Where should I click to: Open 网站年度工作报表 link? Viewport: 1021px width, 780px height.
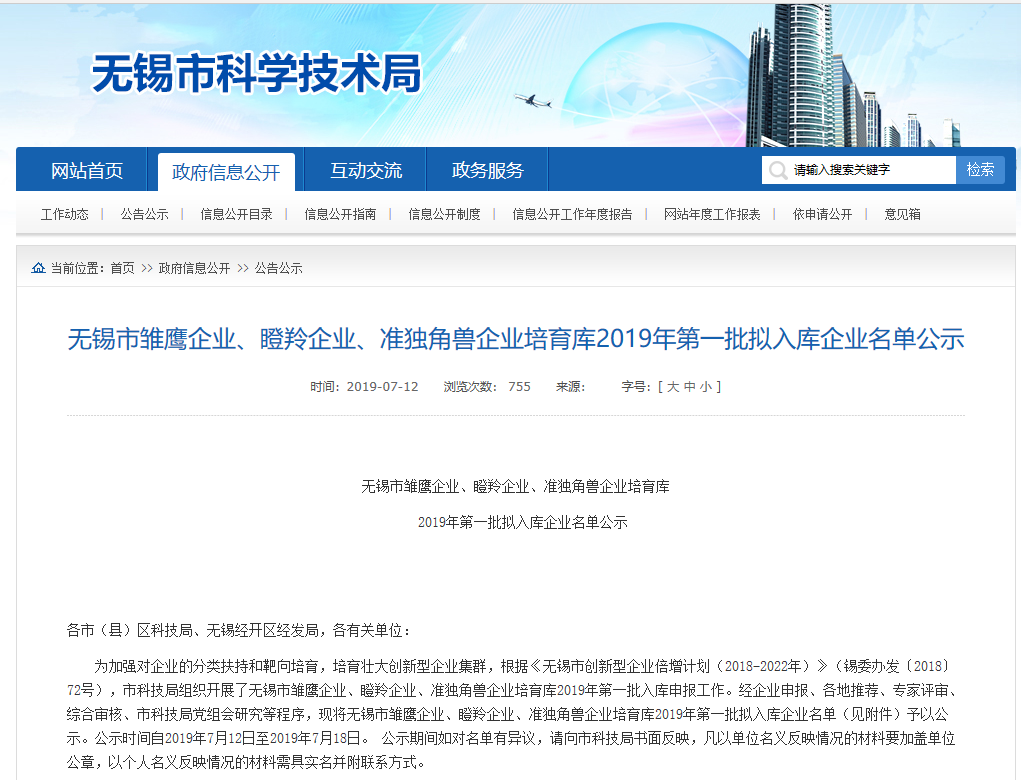pos(713,214)
